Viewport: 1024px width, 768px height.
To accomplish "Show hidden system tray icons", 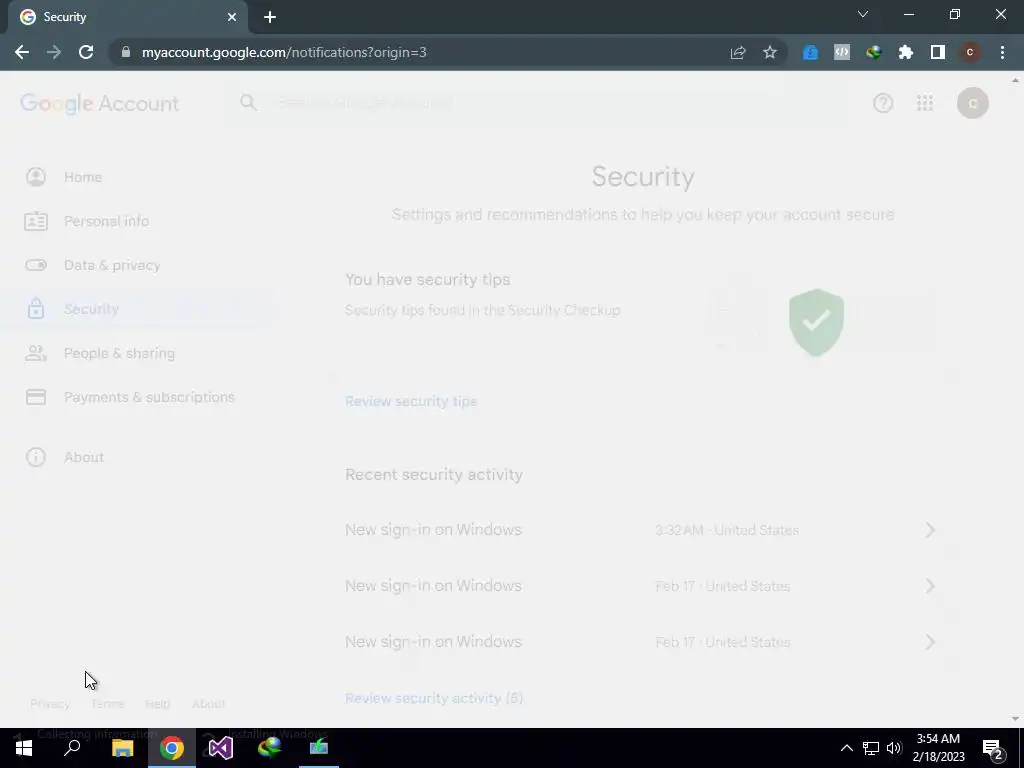I will (x=846, y=748).
